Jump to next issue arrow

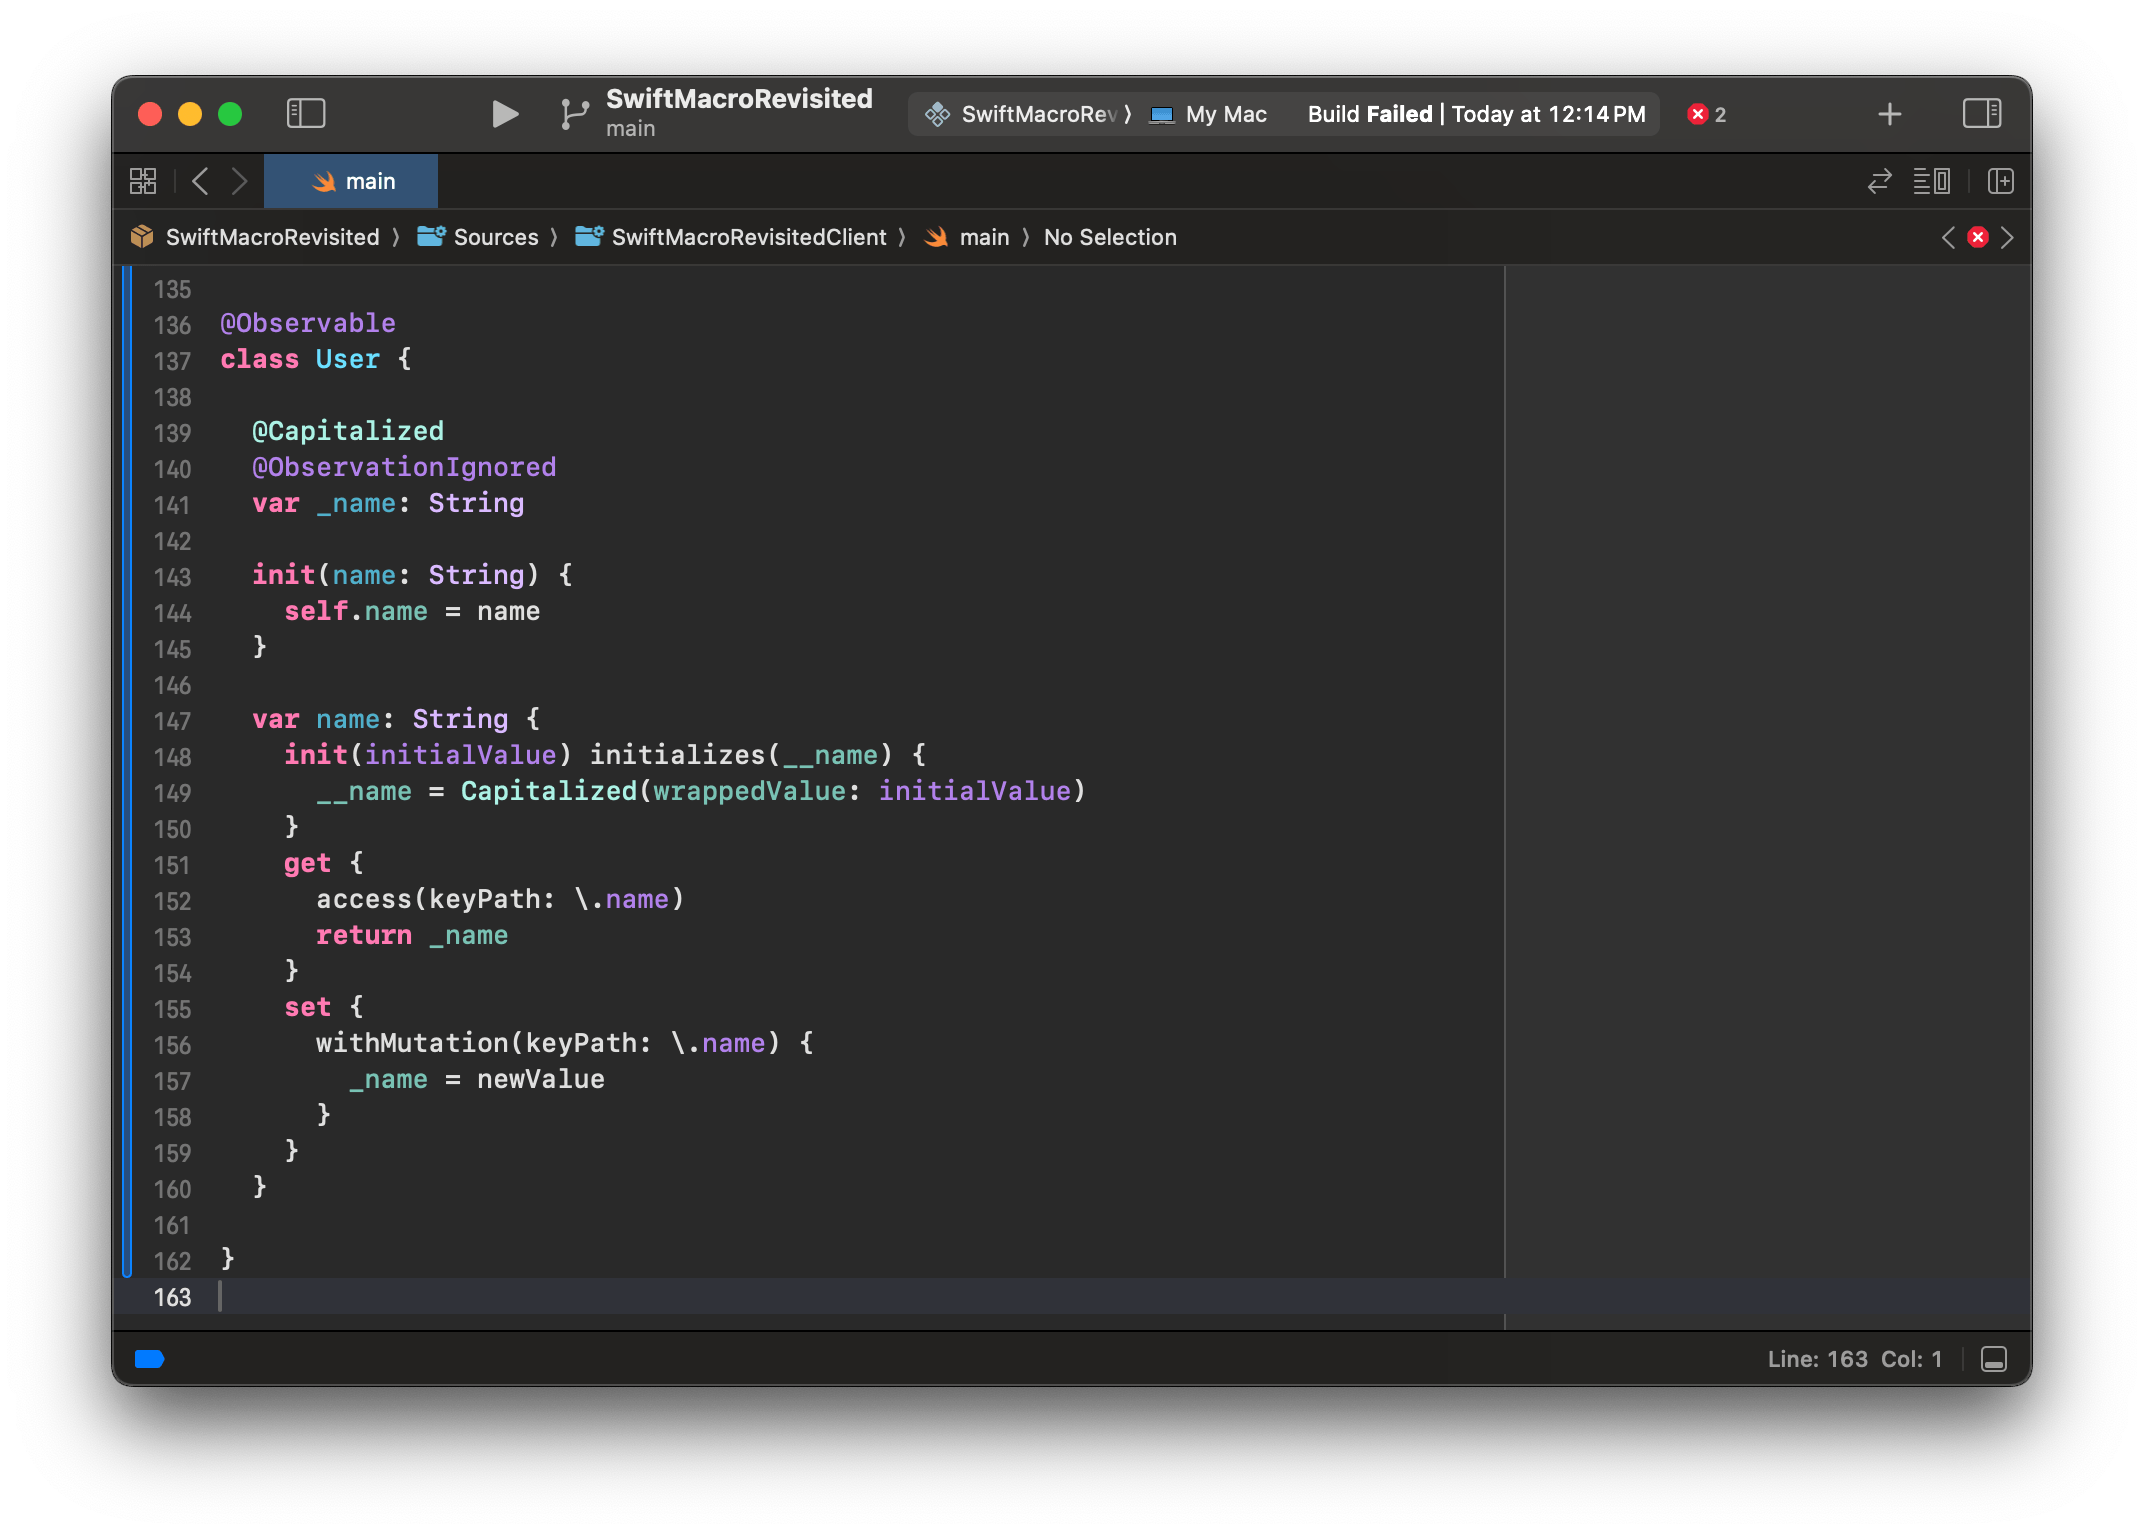(x=2007, y=237)
